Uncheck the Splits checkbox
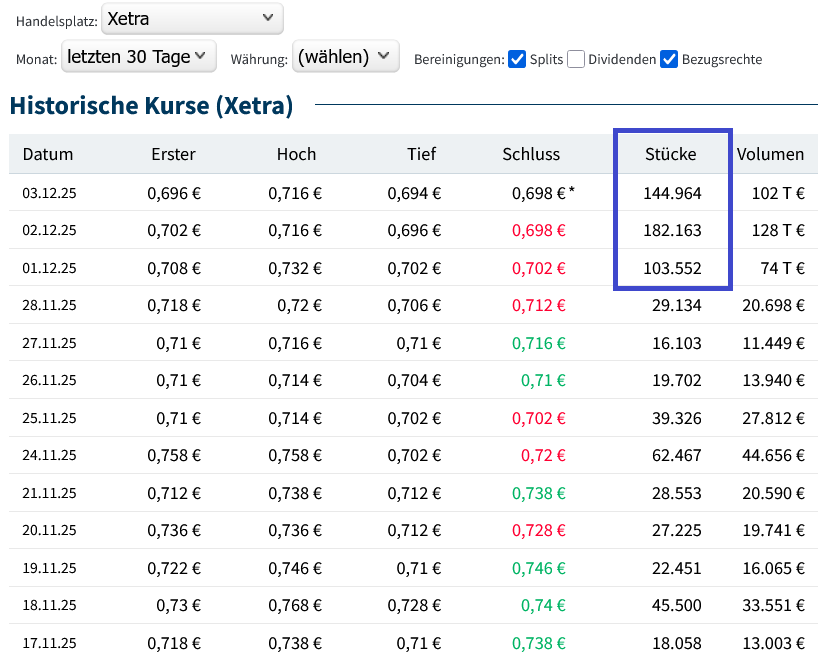The height and width of the screenshot is (660, 827). click(x=517, y=59)
